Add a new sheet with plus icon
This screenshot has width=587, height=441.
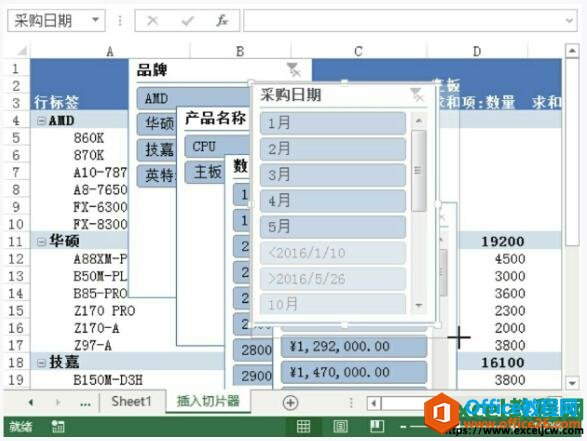(291, 403)
